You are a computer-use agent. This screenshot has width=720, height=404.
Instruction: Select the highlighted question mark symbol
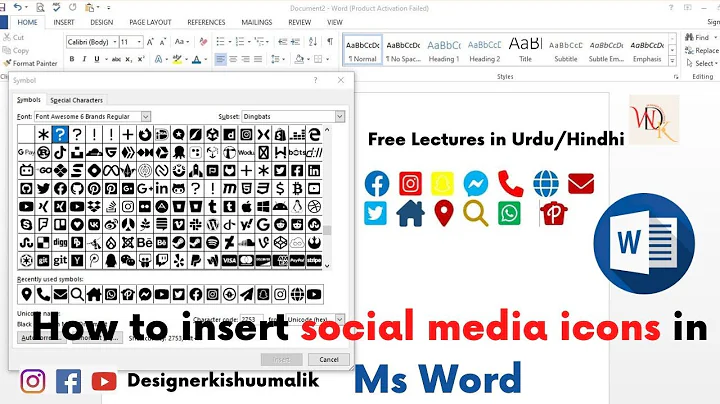coord(60,134)
